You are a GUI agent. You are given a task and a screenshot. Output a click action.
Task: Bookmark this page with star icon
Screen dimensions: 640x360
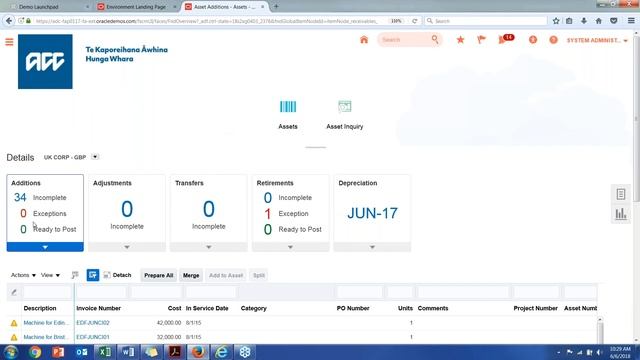[x=556, y=21]
